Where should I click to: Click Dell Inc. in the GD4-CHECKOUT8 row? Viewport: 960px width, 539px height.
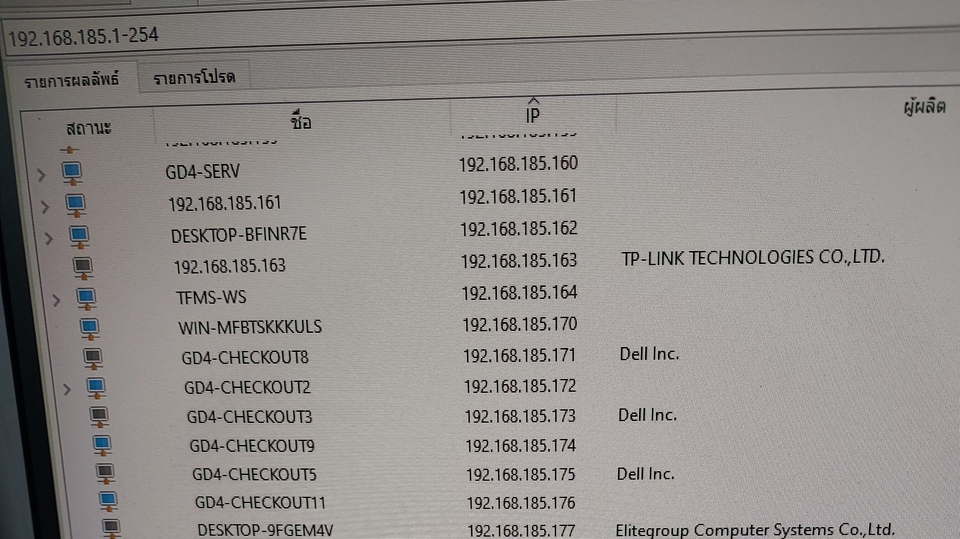click(x=649, y=354)
